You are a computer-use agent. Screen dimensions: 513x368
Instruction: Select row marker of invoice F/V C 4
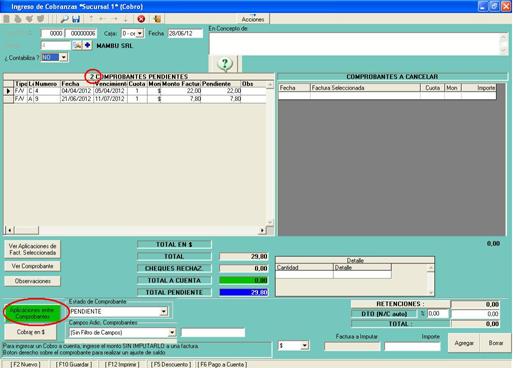(8, 91)
